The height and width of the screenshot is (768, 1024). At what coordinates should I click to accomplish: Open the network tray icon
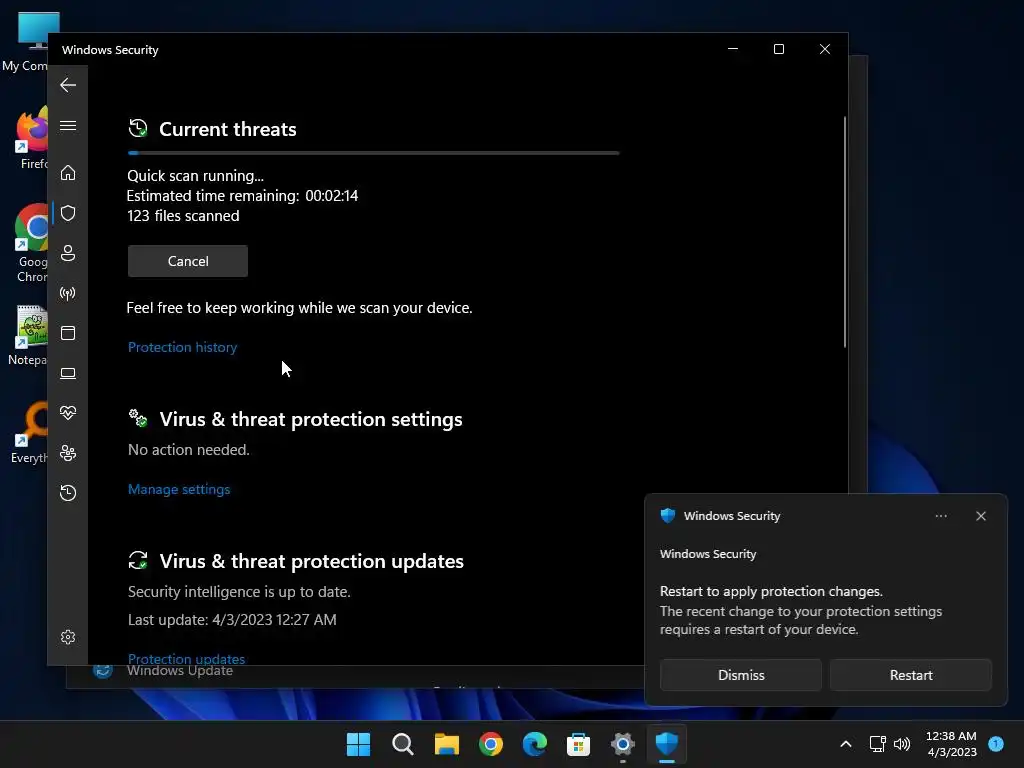coord(877,744)
